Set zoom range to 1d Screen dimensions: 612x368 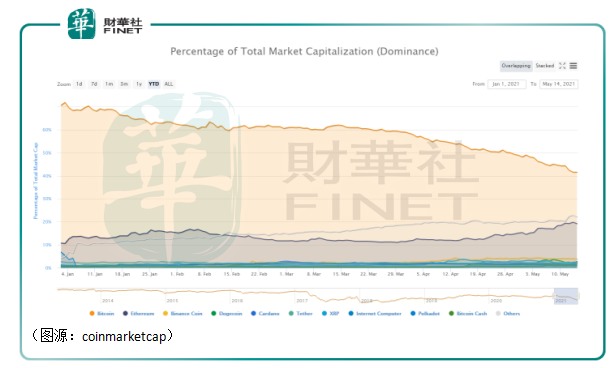[79, 84]
